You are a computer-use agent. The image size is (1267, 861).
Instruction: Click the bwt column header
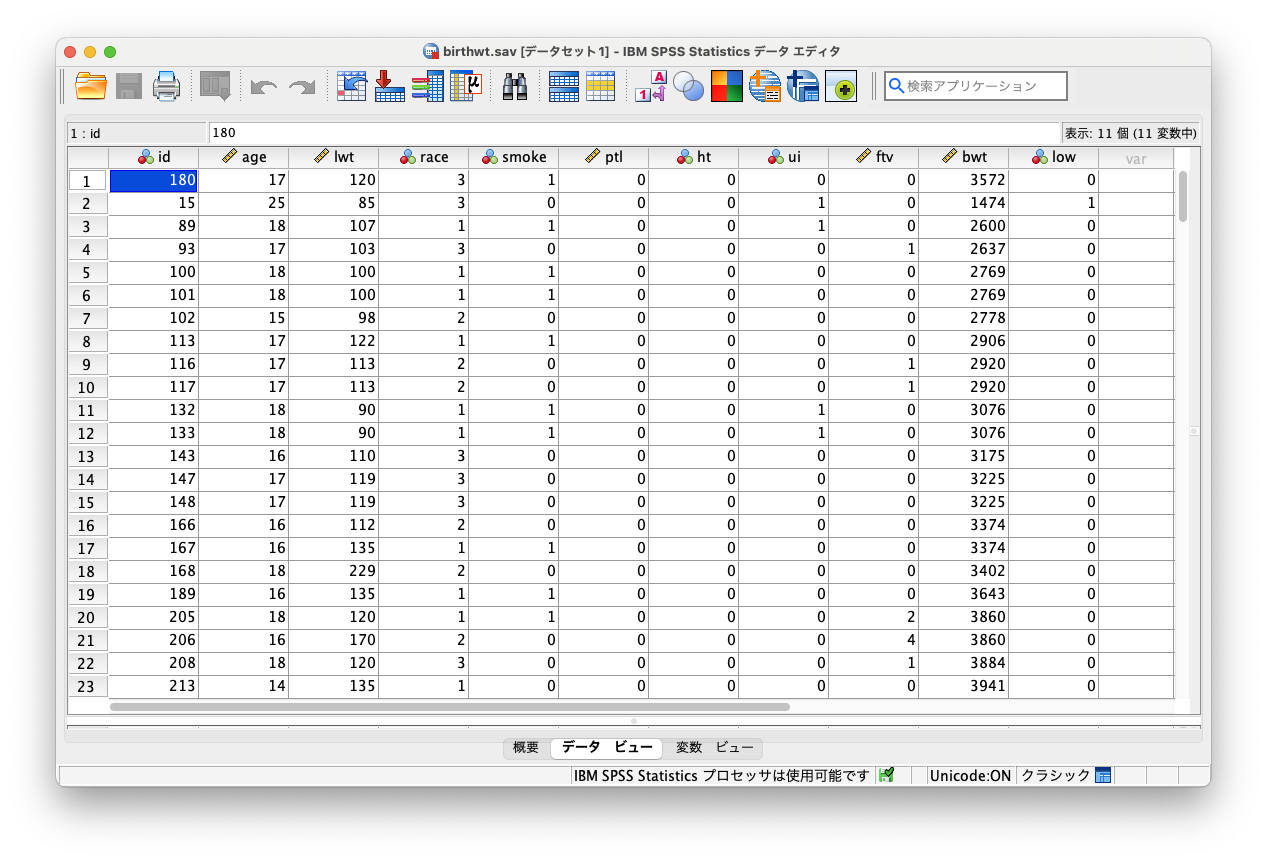963,158
